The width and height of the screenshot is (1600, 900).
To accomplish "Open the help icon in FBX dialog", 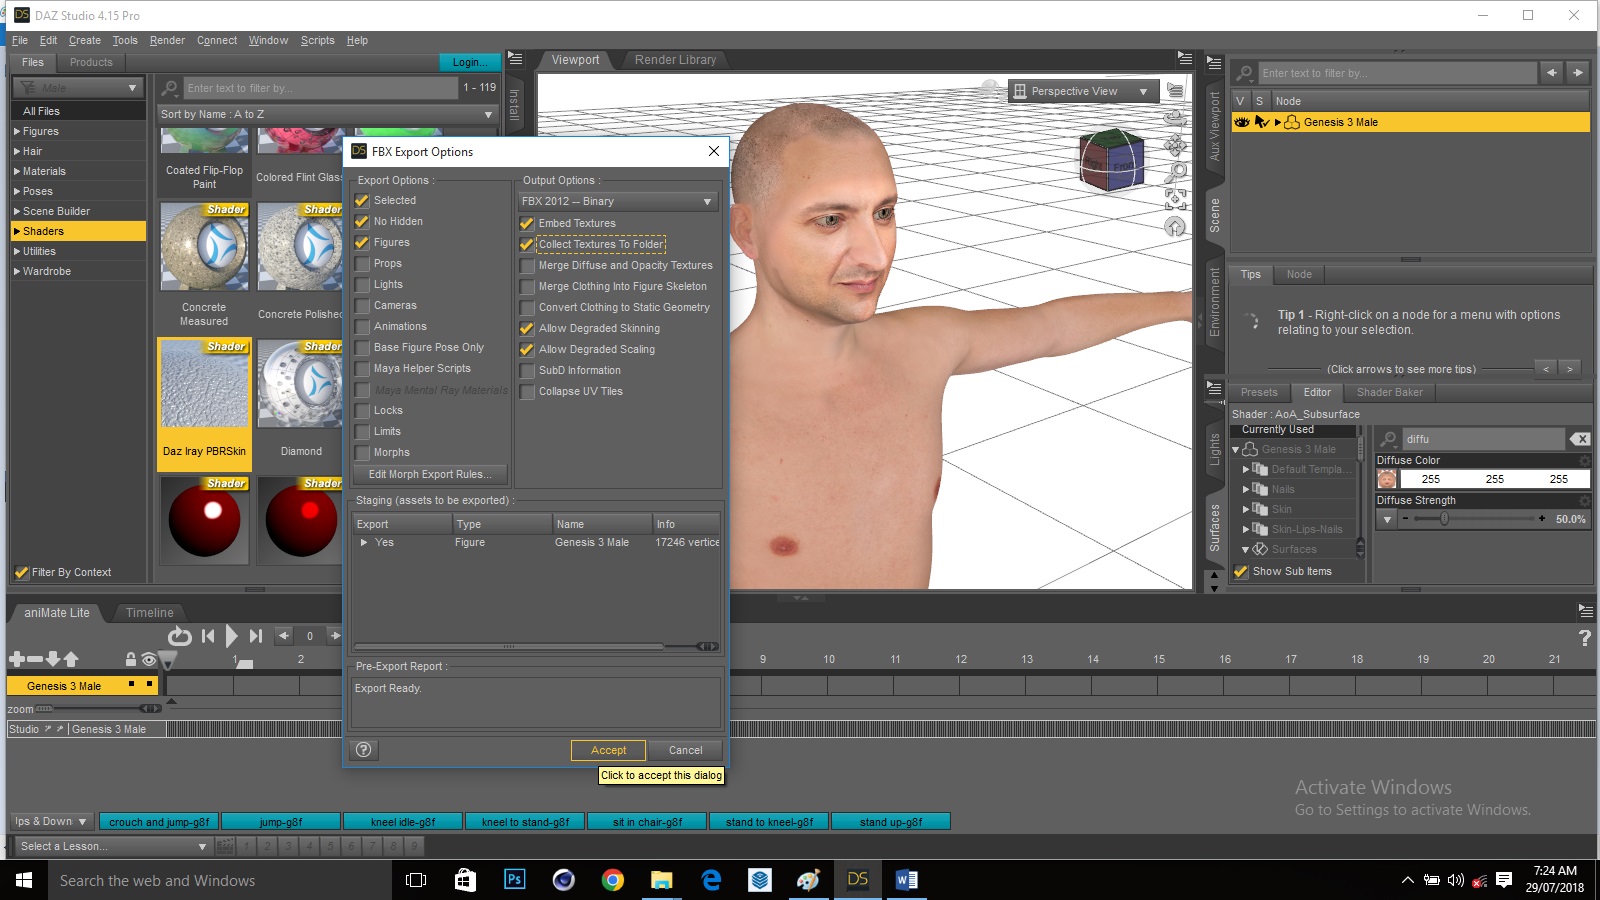I will pyautogui.click(x=364, y=750).
